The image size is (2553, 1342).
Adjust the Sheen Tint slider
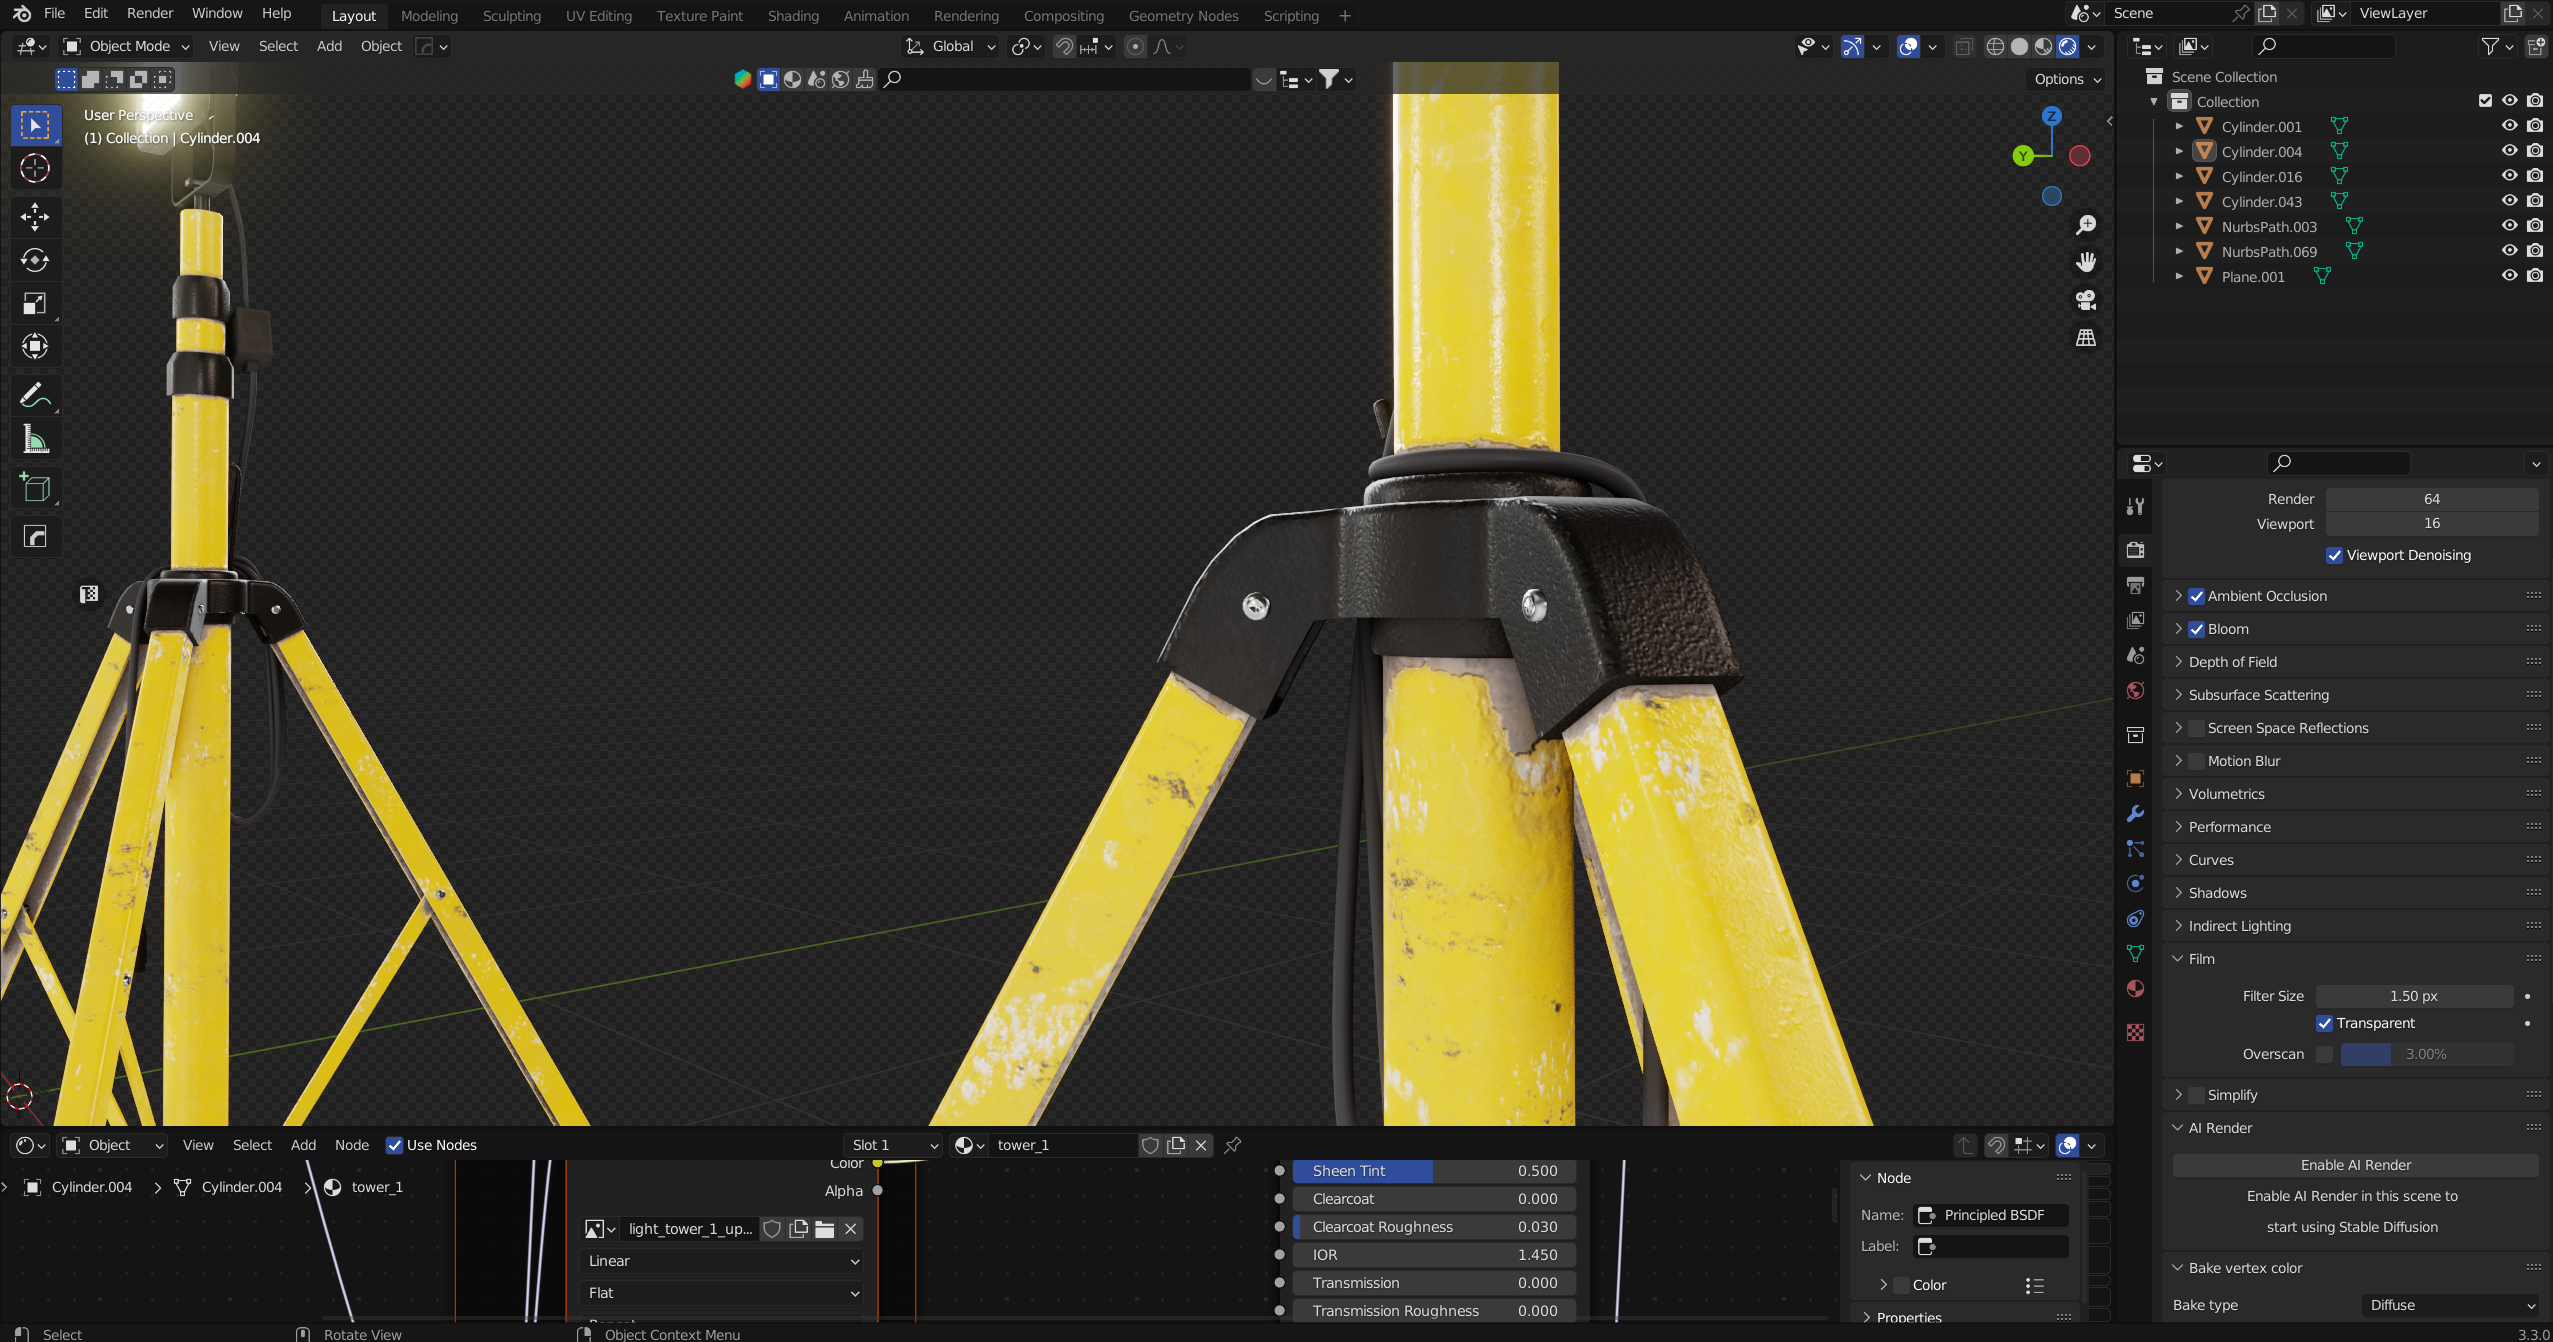1433,1171
